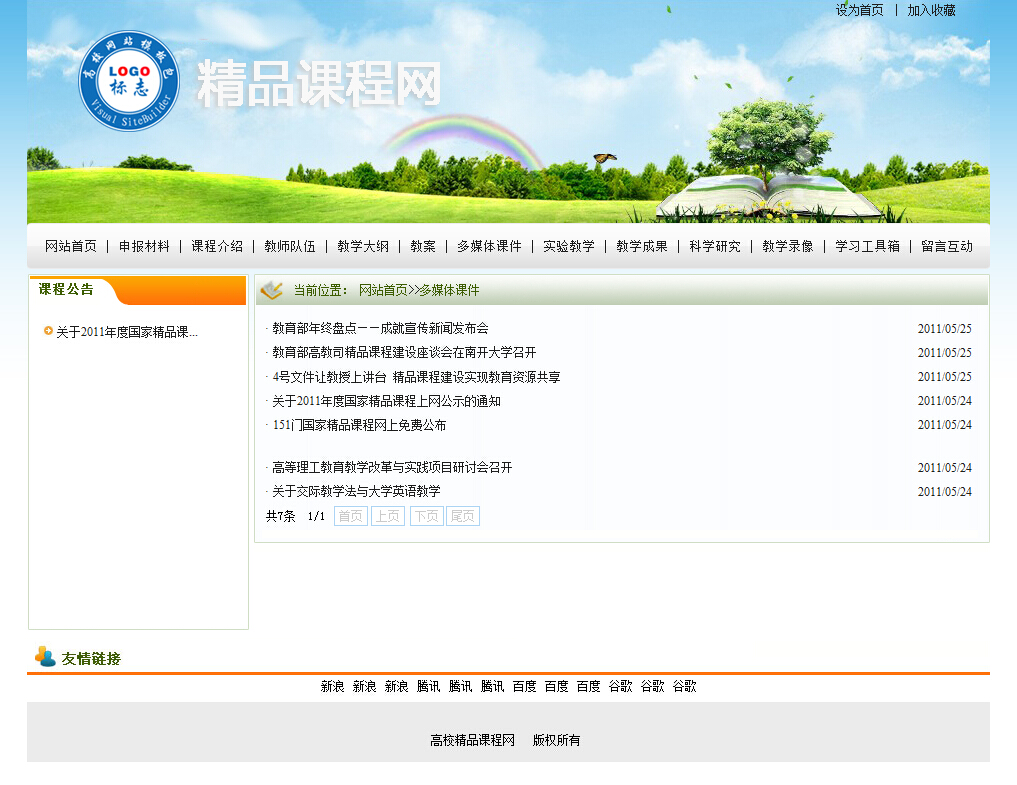Open 学习工具箱 from the navigation
Image resolution: width=1017 pixels, height=785 pixels.
coord(868,246)
